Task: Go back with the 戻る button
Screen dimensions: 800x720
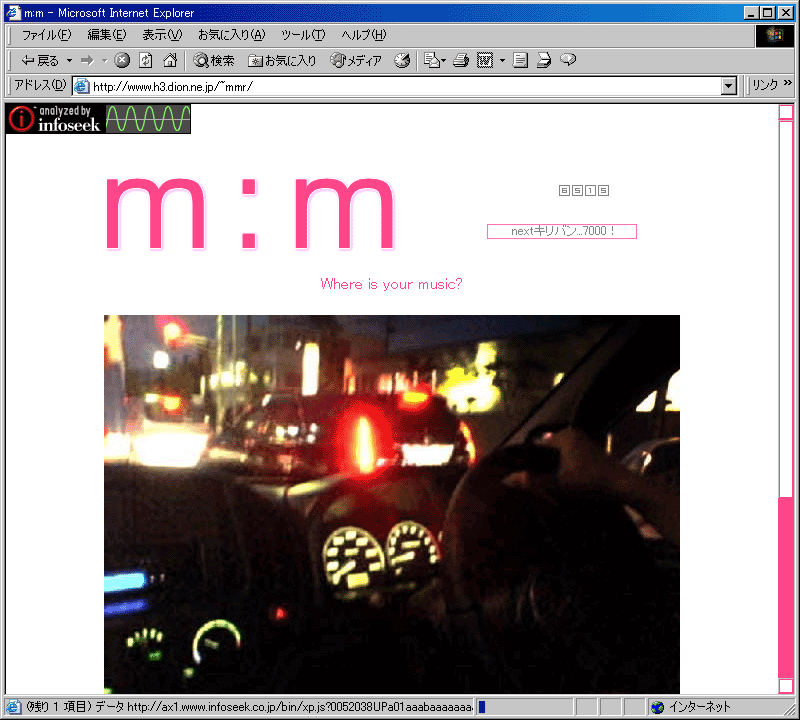Action: 39,61
